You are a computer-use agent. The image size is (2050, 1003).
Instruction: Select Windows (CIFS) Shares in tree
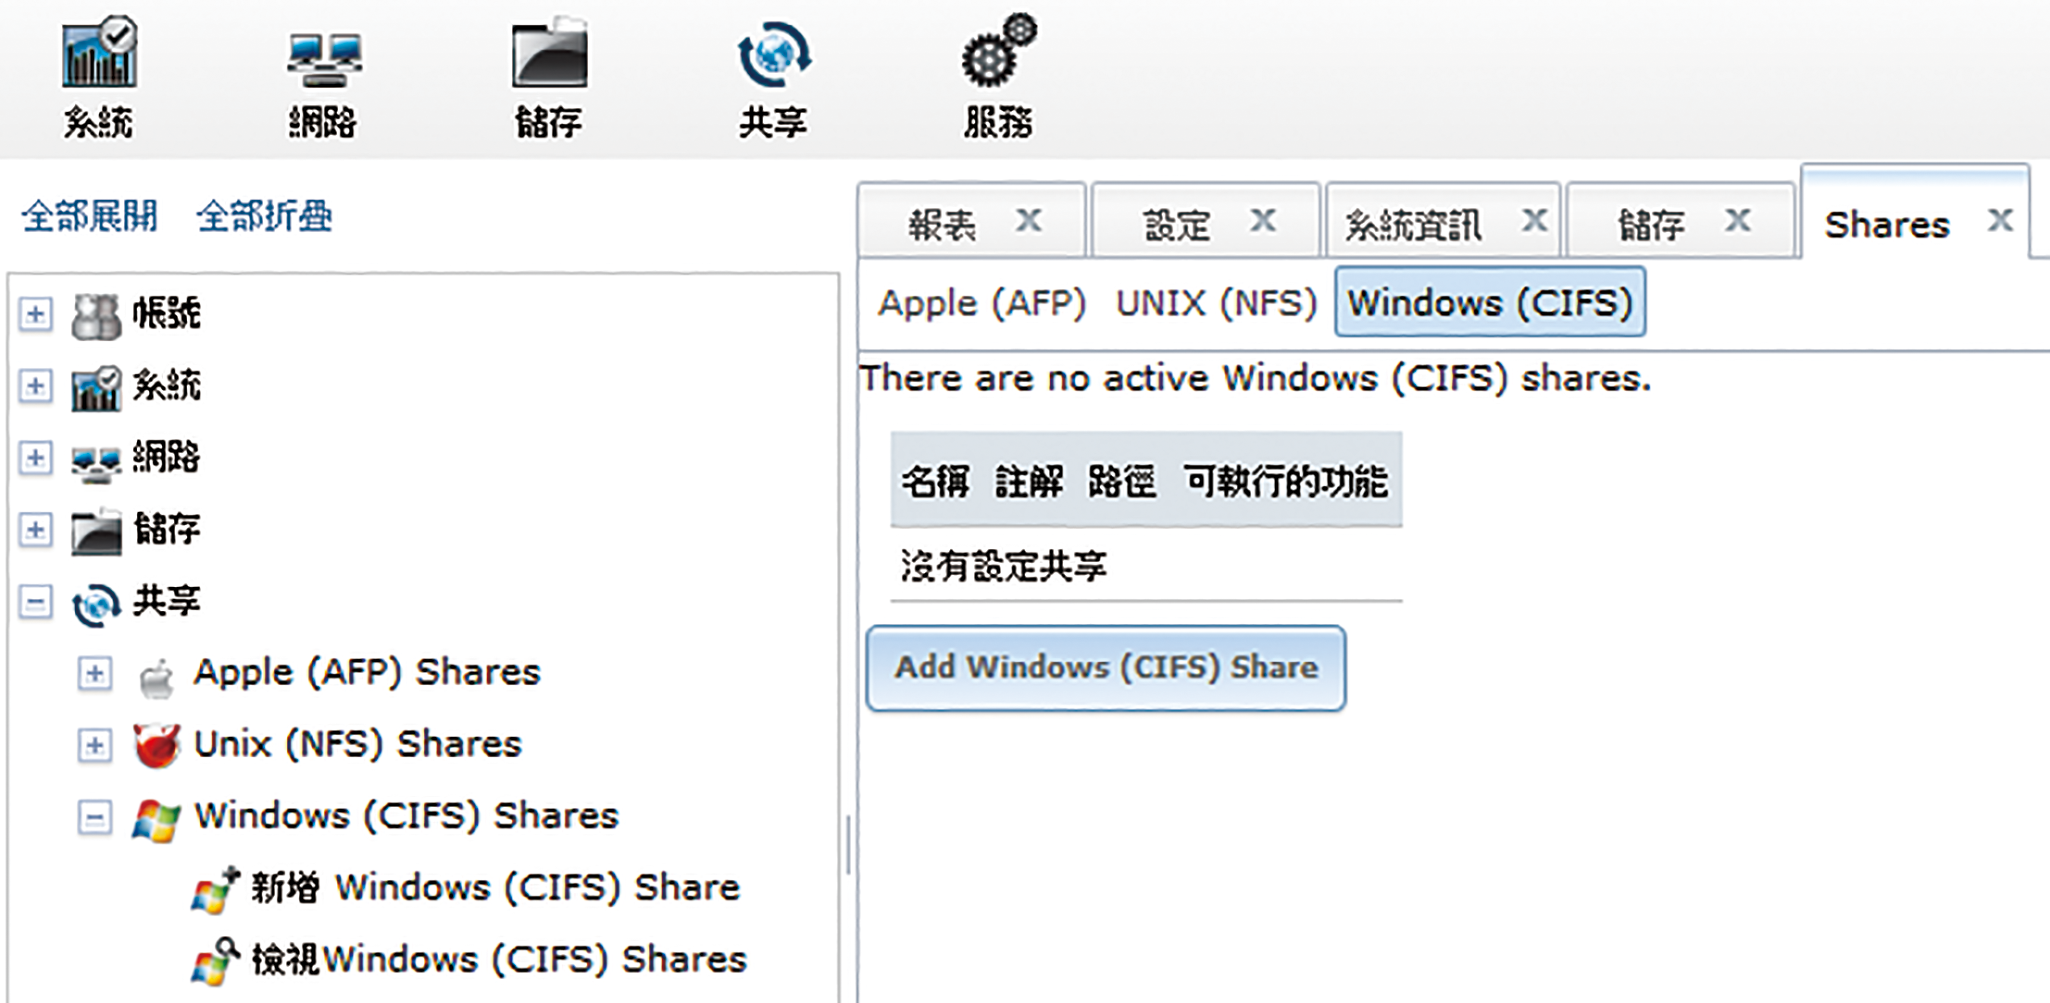406,817
